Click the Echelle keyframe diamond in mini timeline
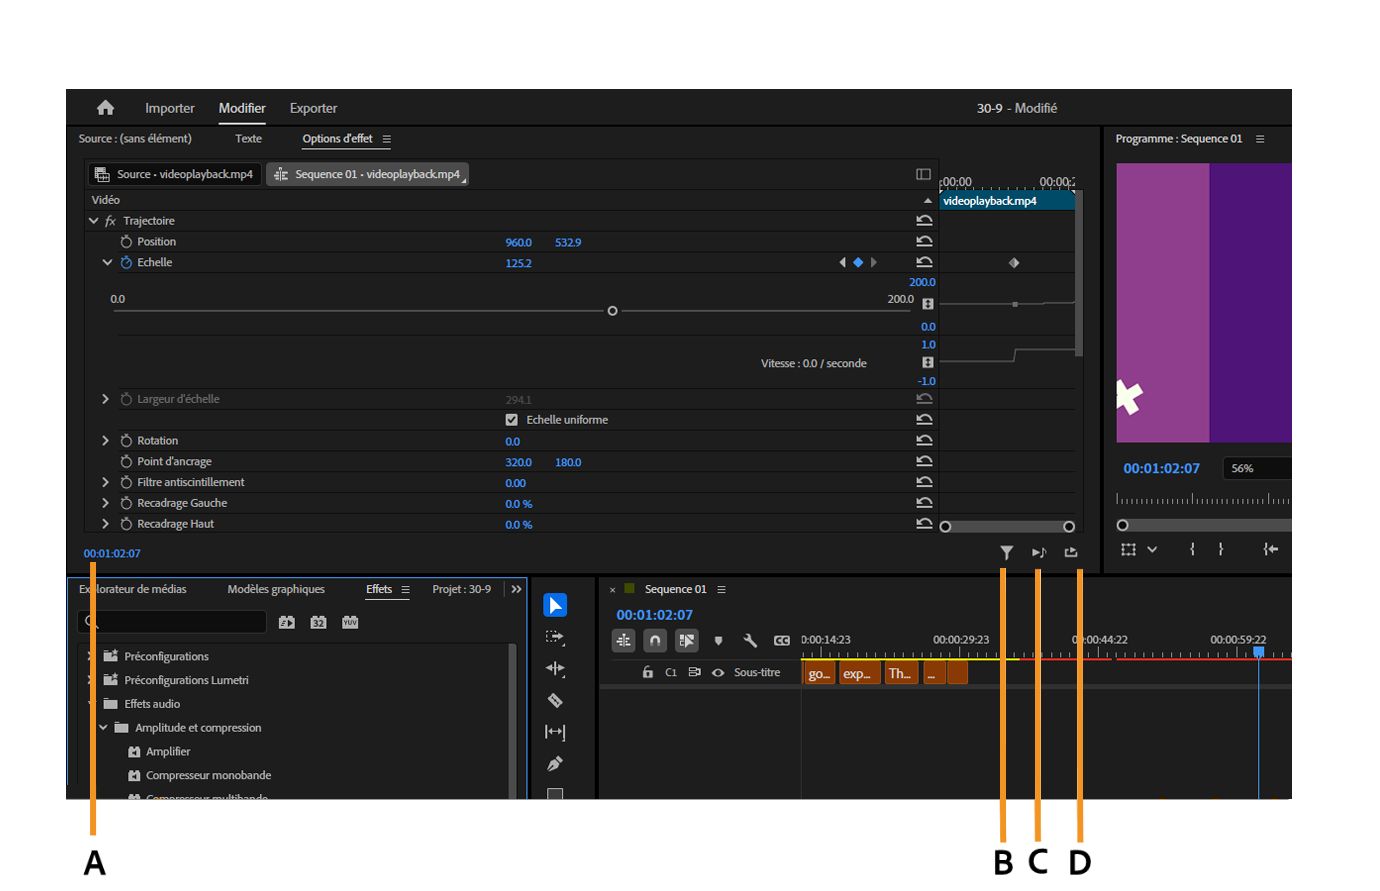The image size is (1380, 891). pos(1014,263)
